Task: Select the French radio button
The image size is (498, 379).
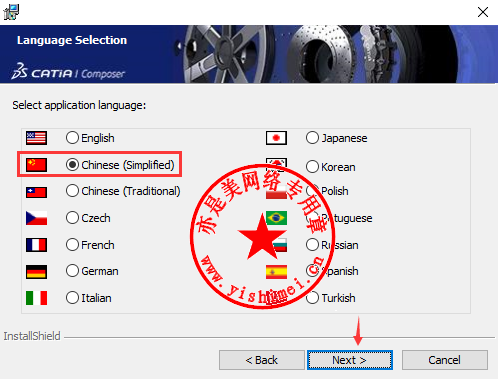Action: click(72, 245)
